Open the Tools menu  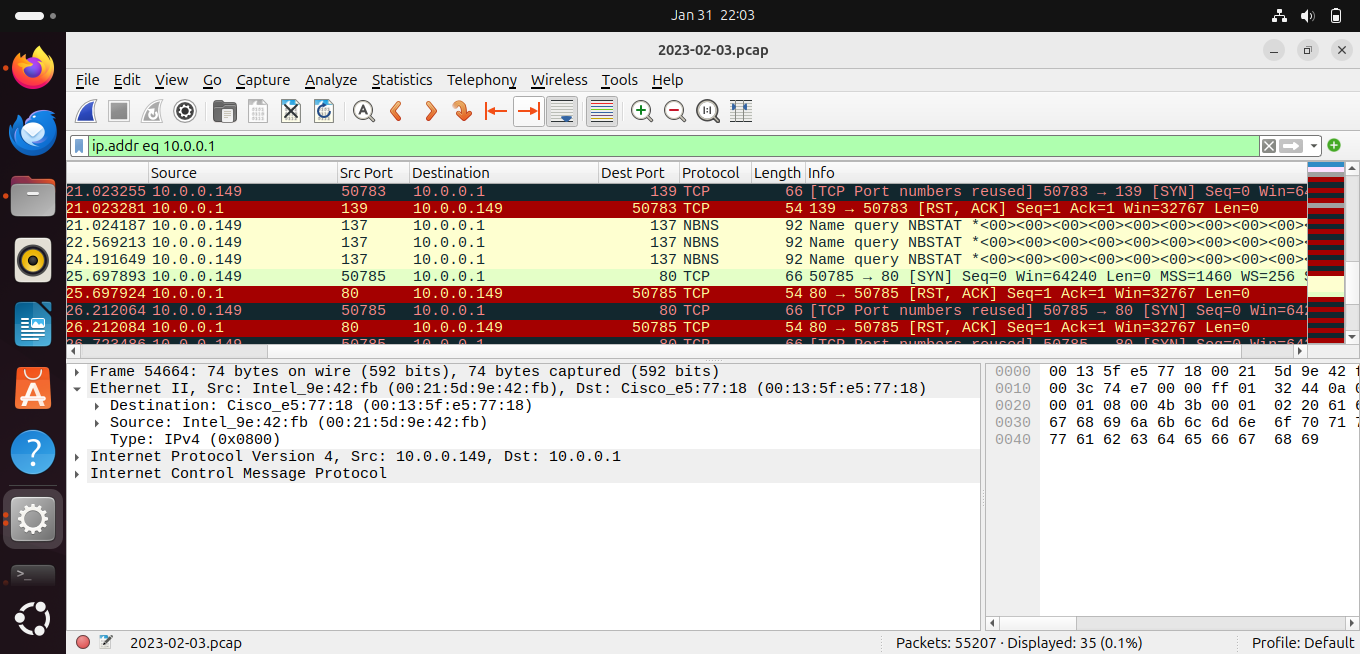click(x=619, y=80)
